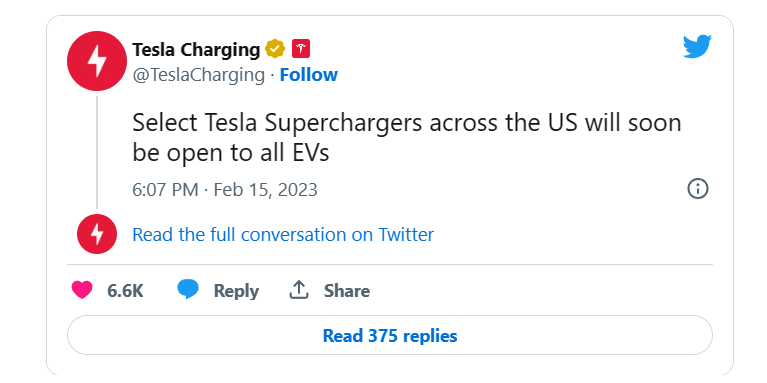Like the tweet with the heart icon

[x=82, y=290]
